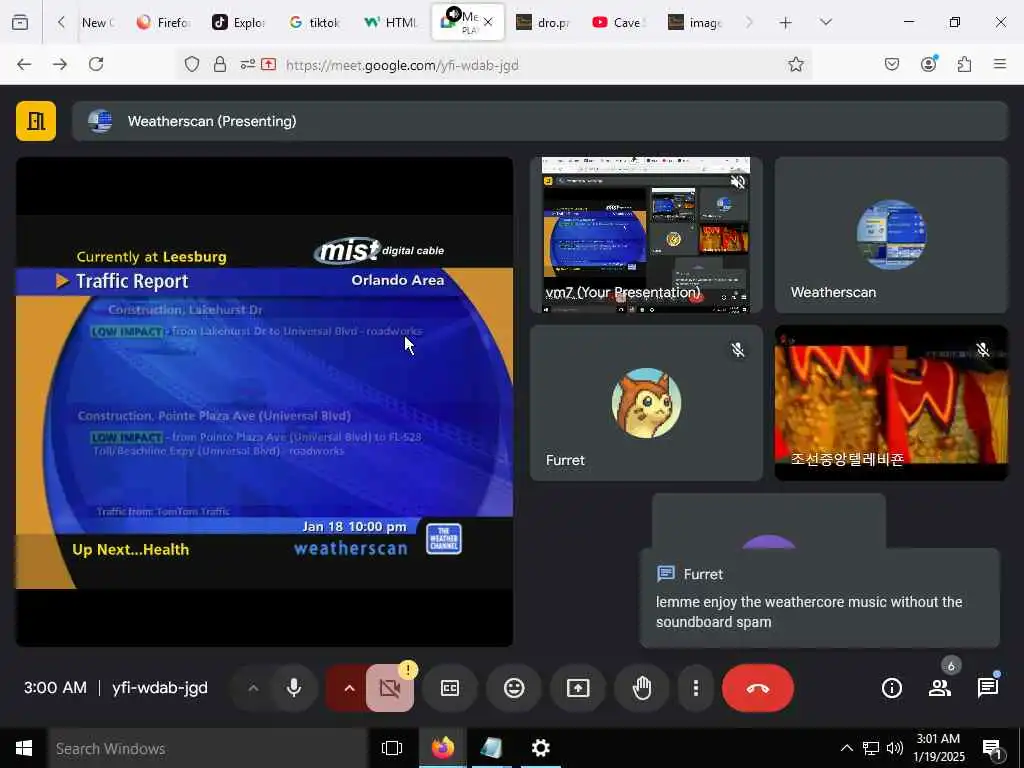This screenshot has height=768, width=1024.
Task: Open the taskbar clock 3:01 AM
Action: 939,748
